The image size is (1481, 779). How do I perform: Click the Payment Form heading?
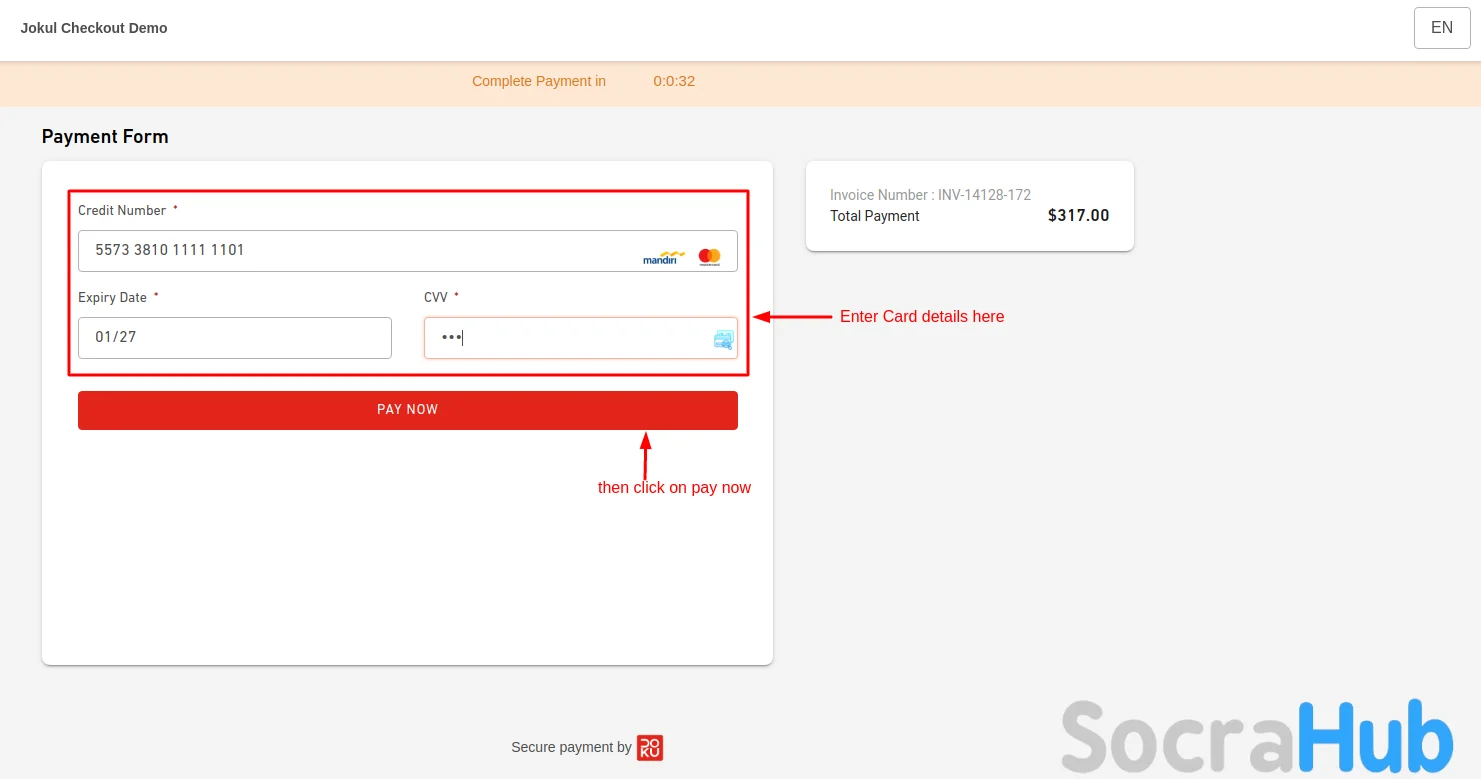(105, 137)
